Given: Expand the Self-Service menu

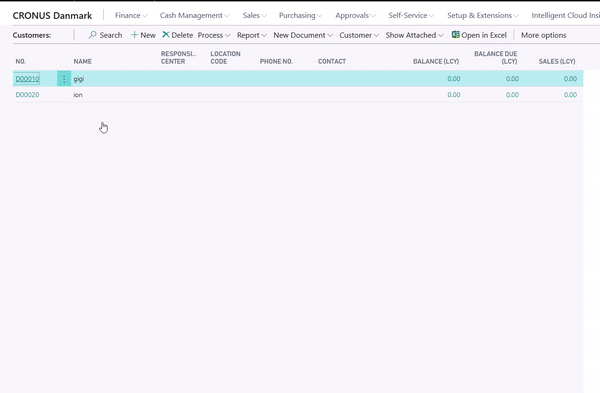Looking at the screenshot, I should pyautogui.click(x=411, y=15).
